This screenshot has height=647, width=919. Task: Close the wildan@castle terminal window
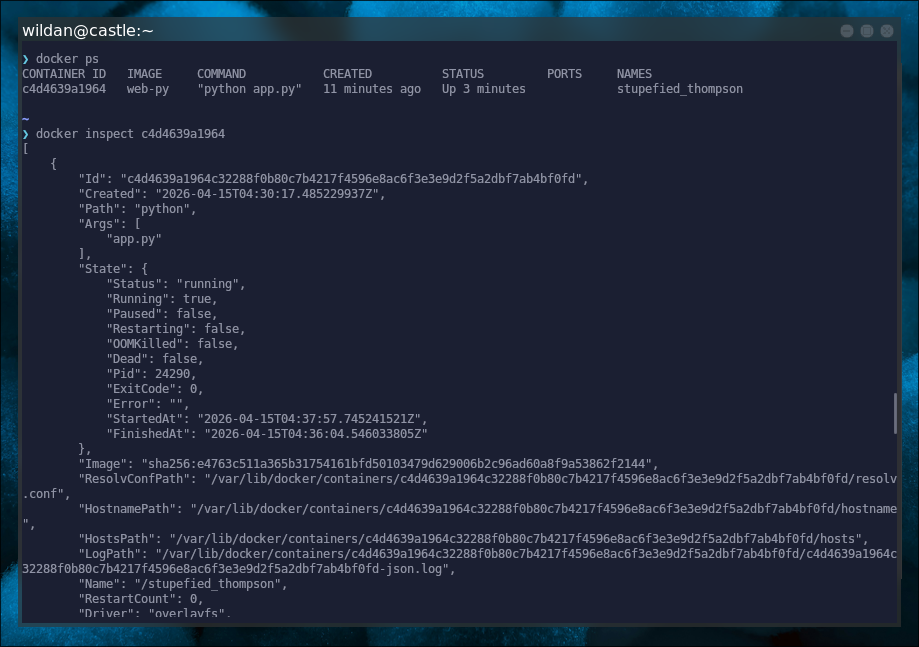pyautogui.click(x=887, y=31)
